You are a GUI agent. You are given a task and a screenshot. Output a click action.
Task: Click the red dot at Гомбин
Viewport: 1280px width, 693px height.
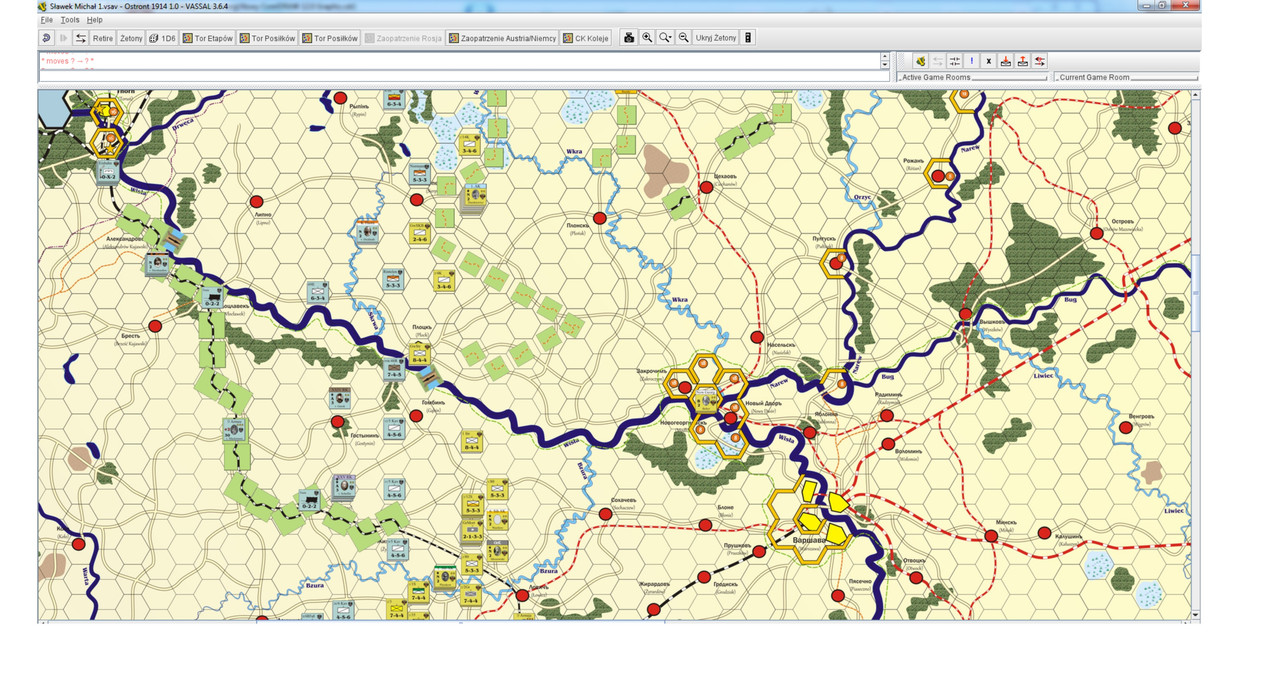tap(416, 416)
